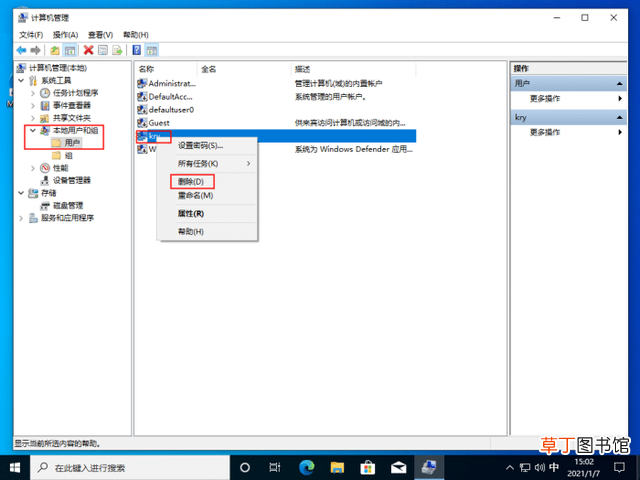Open the 查看(V) menu

(100, 35)
